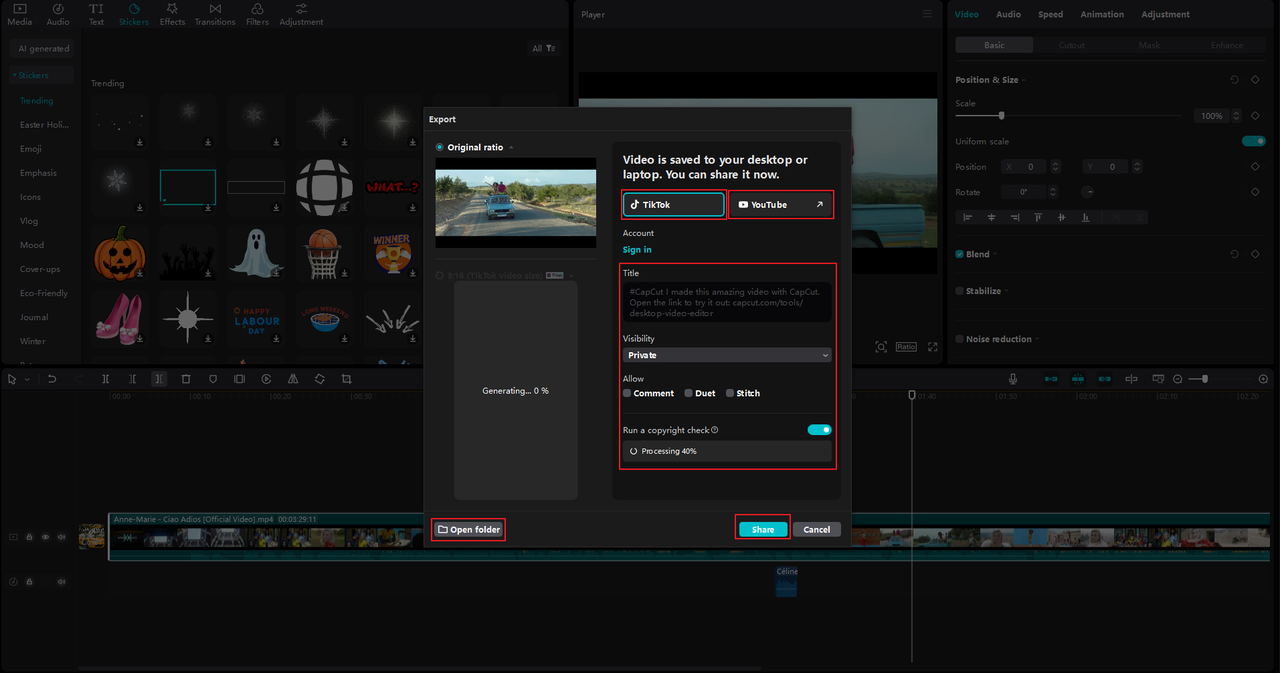Open the Filters tab
1280x673 pixels.
(257, 14)
